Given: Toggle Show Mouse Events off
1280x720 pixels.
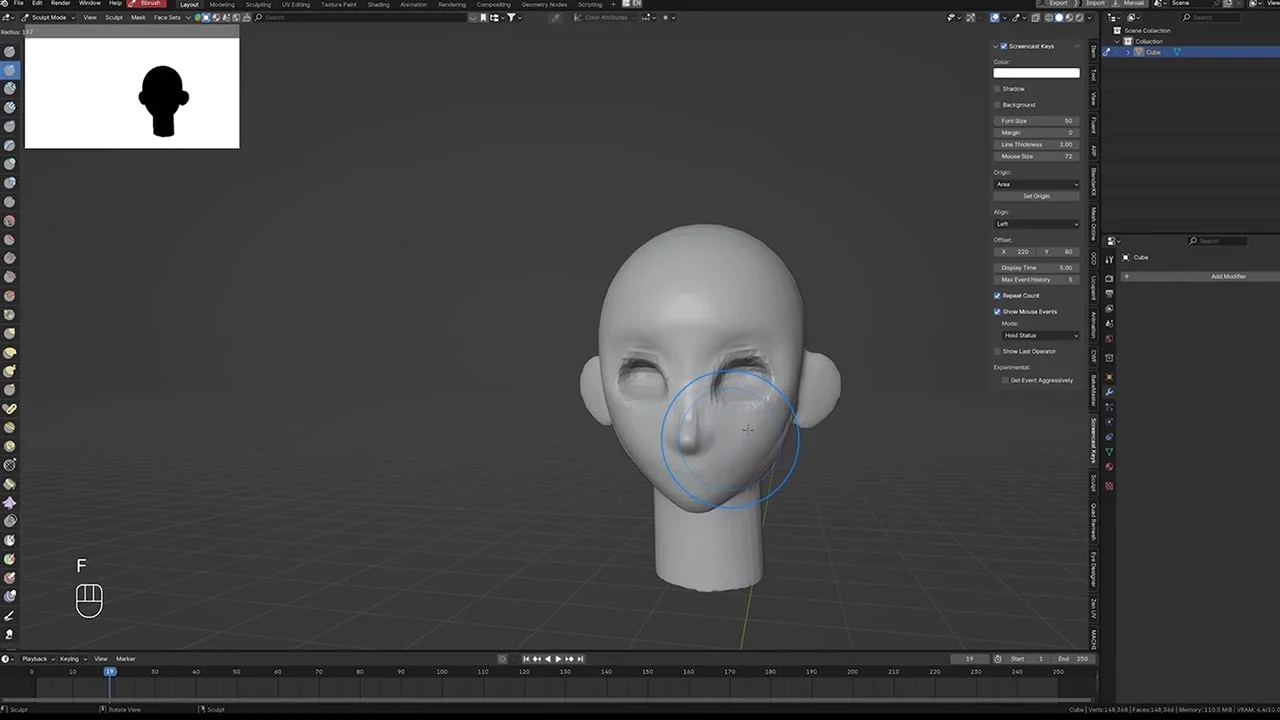Looking at the screenshot, I should coord(997,311).
